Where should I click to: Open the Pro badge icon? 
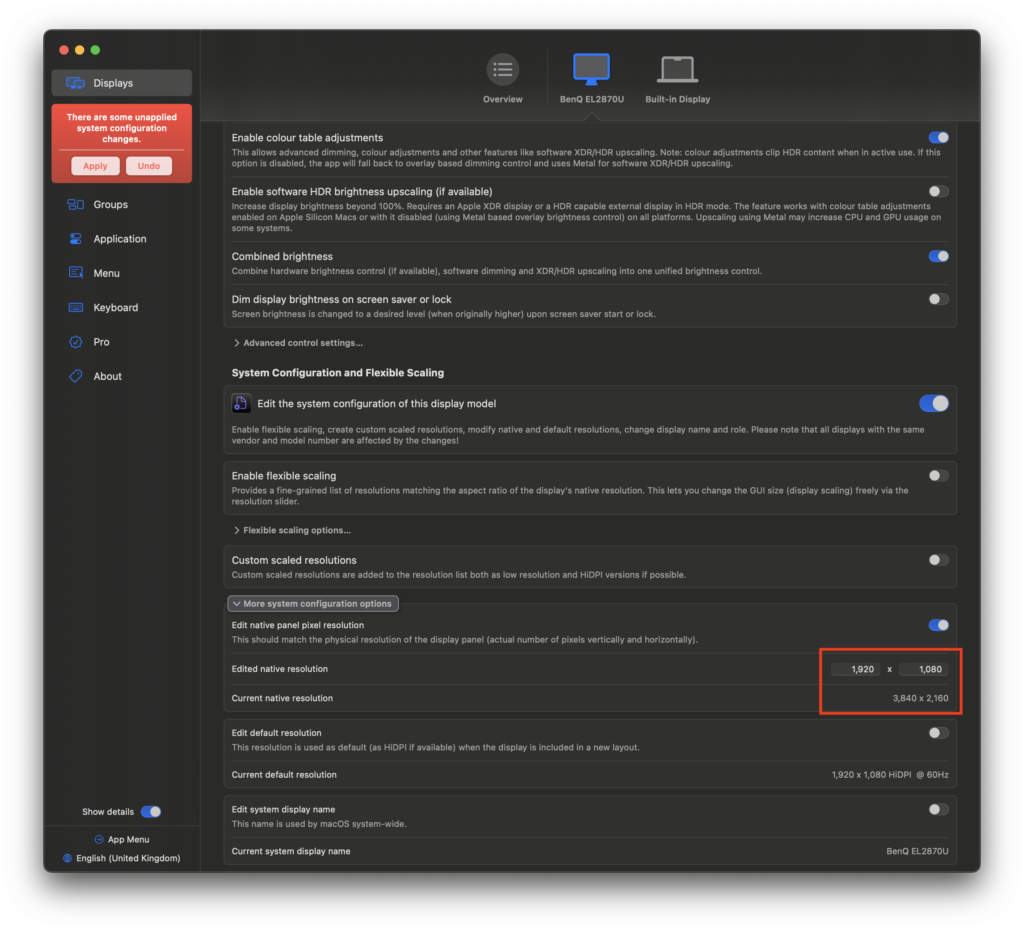tap(76, 342)
